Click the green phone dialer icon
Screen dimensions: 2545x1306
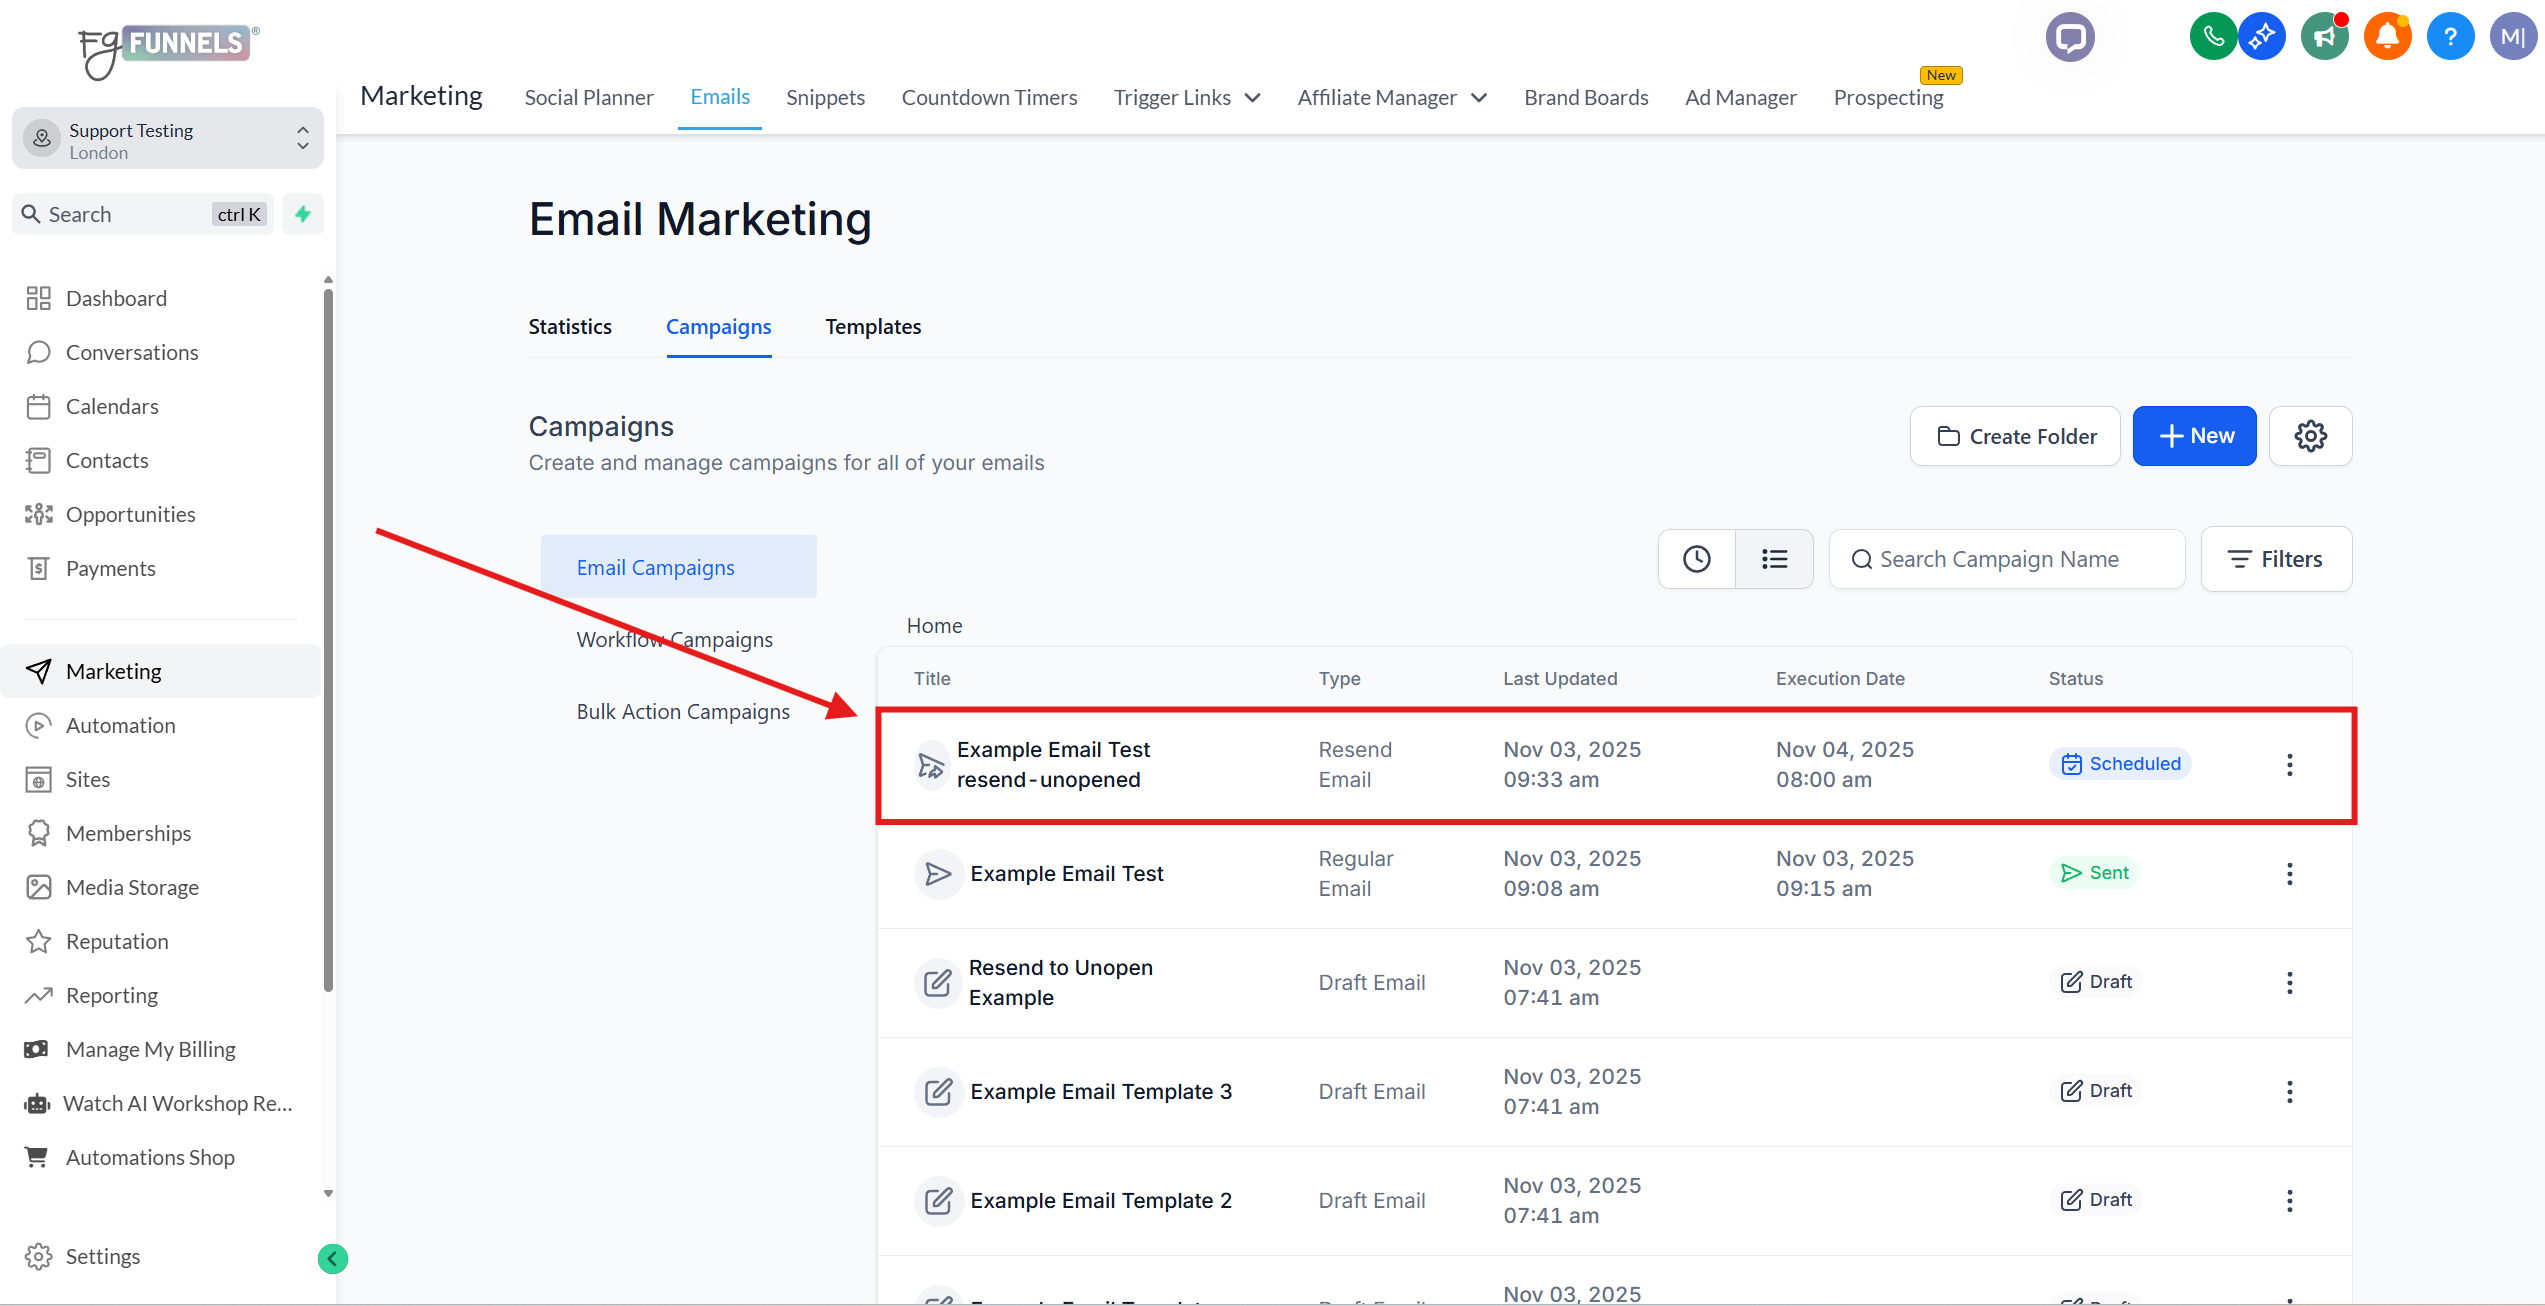point(2212,38)
